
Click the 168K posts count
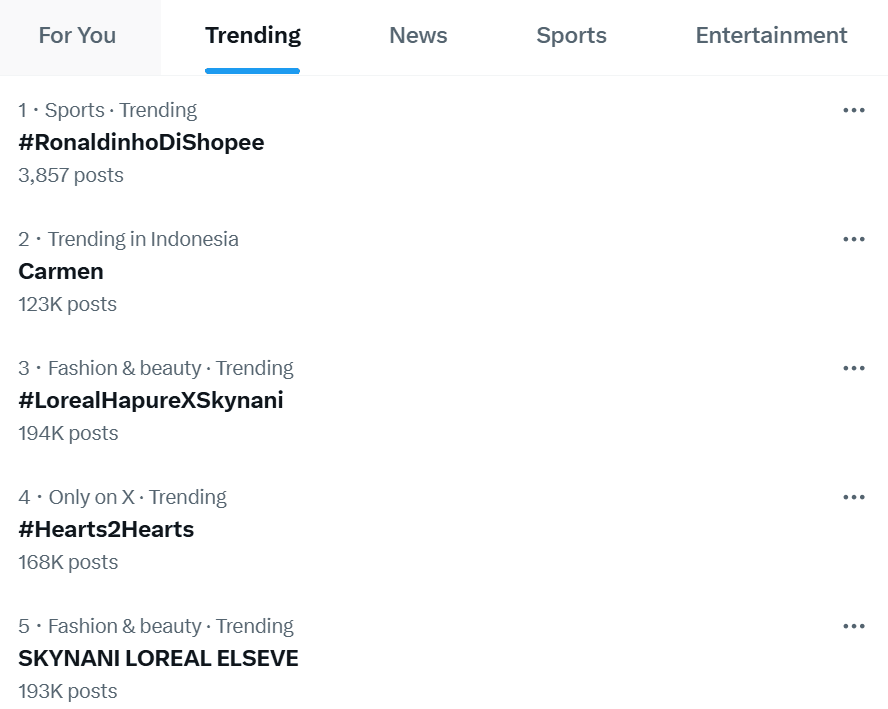click(68, 562)
